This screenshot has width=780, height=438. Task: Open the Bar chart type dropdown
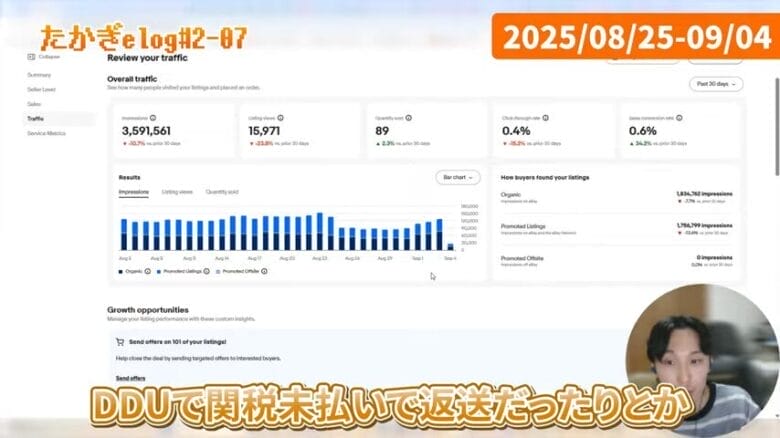[x=458, y=177]
